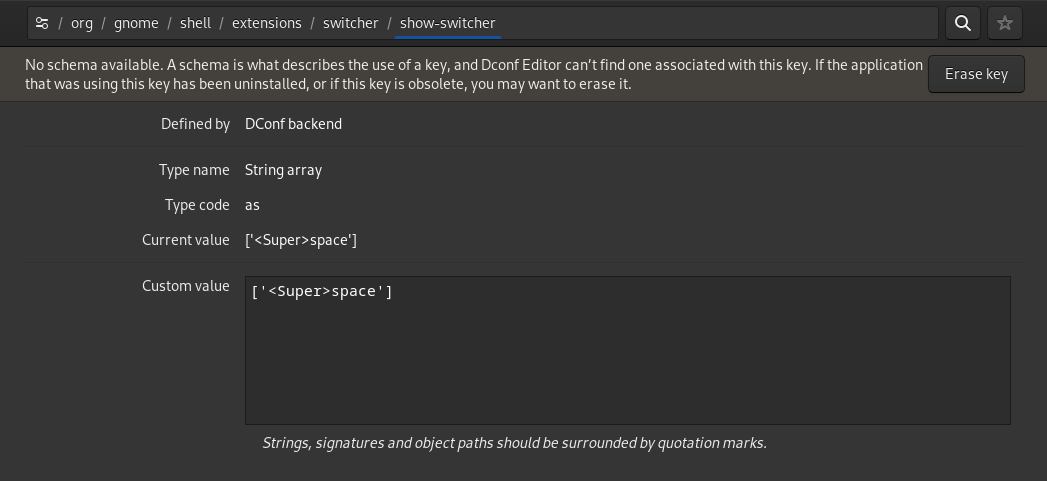Click the 'Type name' label
Screen dimensions: 1047x481
[194, 170]
